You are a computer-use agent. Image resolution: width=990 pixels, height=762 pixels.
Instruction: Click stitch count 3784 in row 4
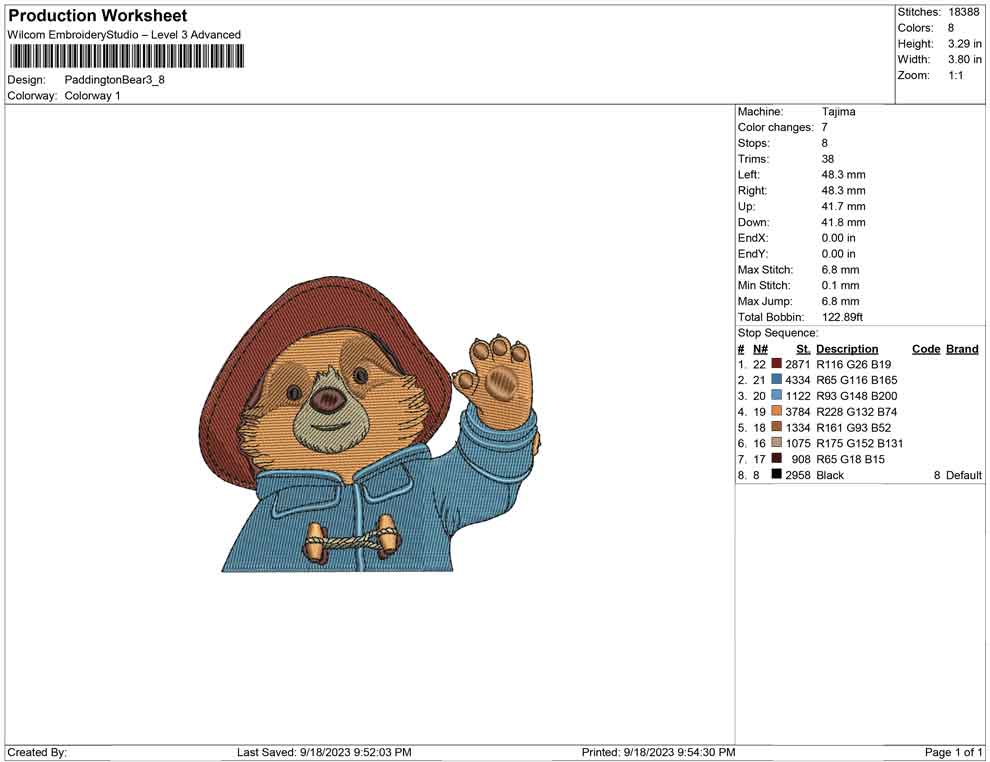click(x=797, y=412)
